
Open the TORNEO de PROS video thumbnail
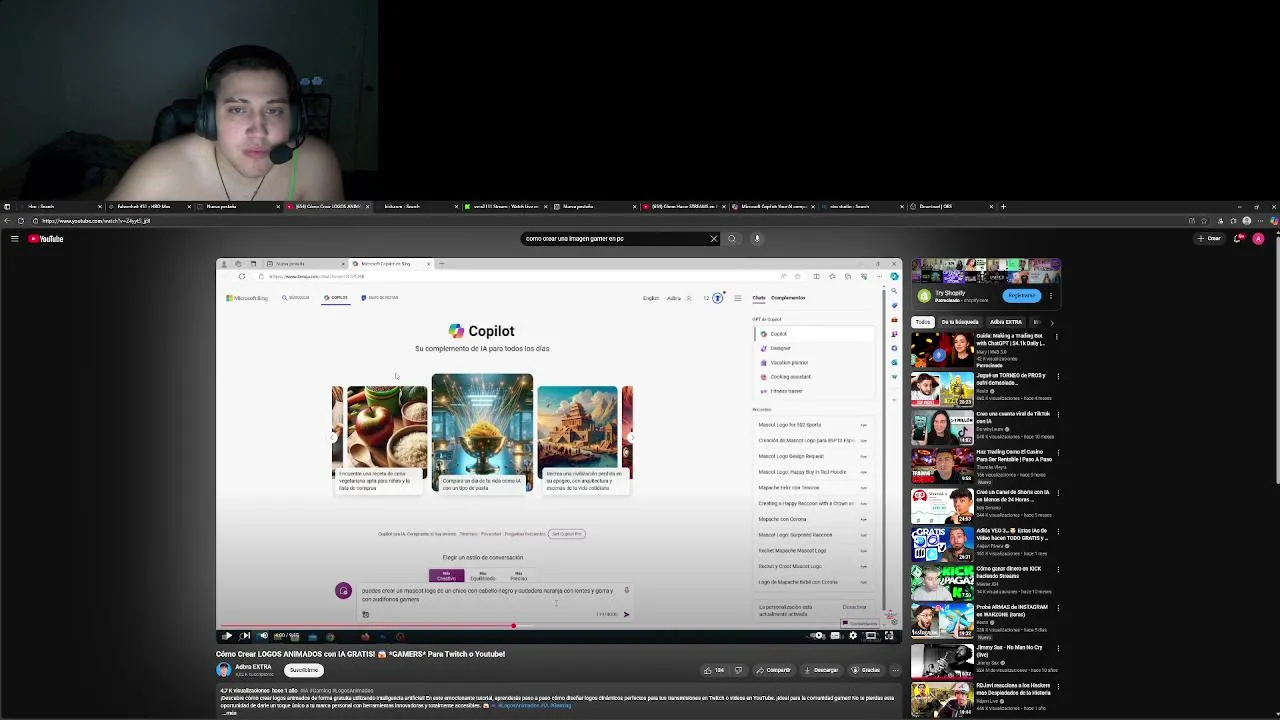pos(942,390)
